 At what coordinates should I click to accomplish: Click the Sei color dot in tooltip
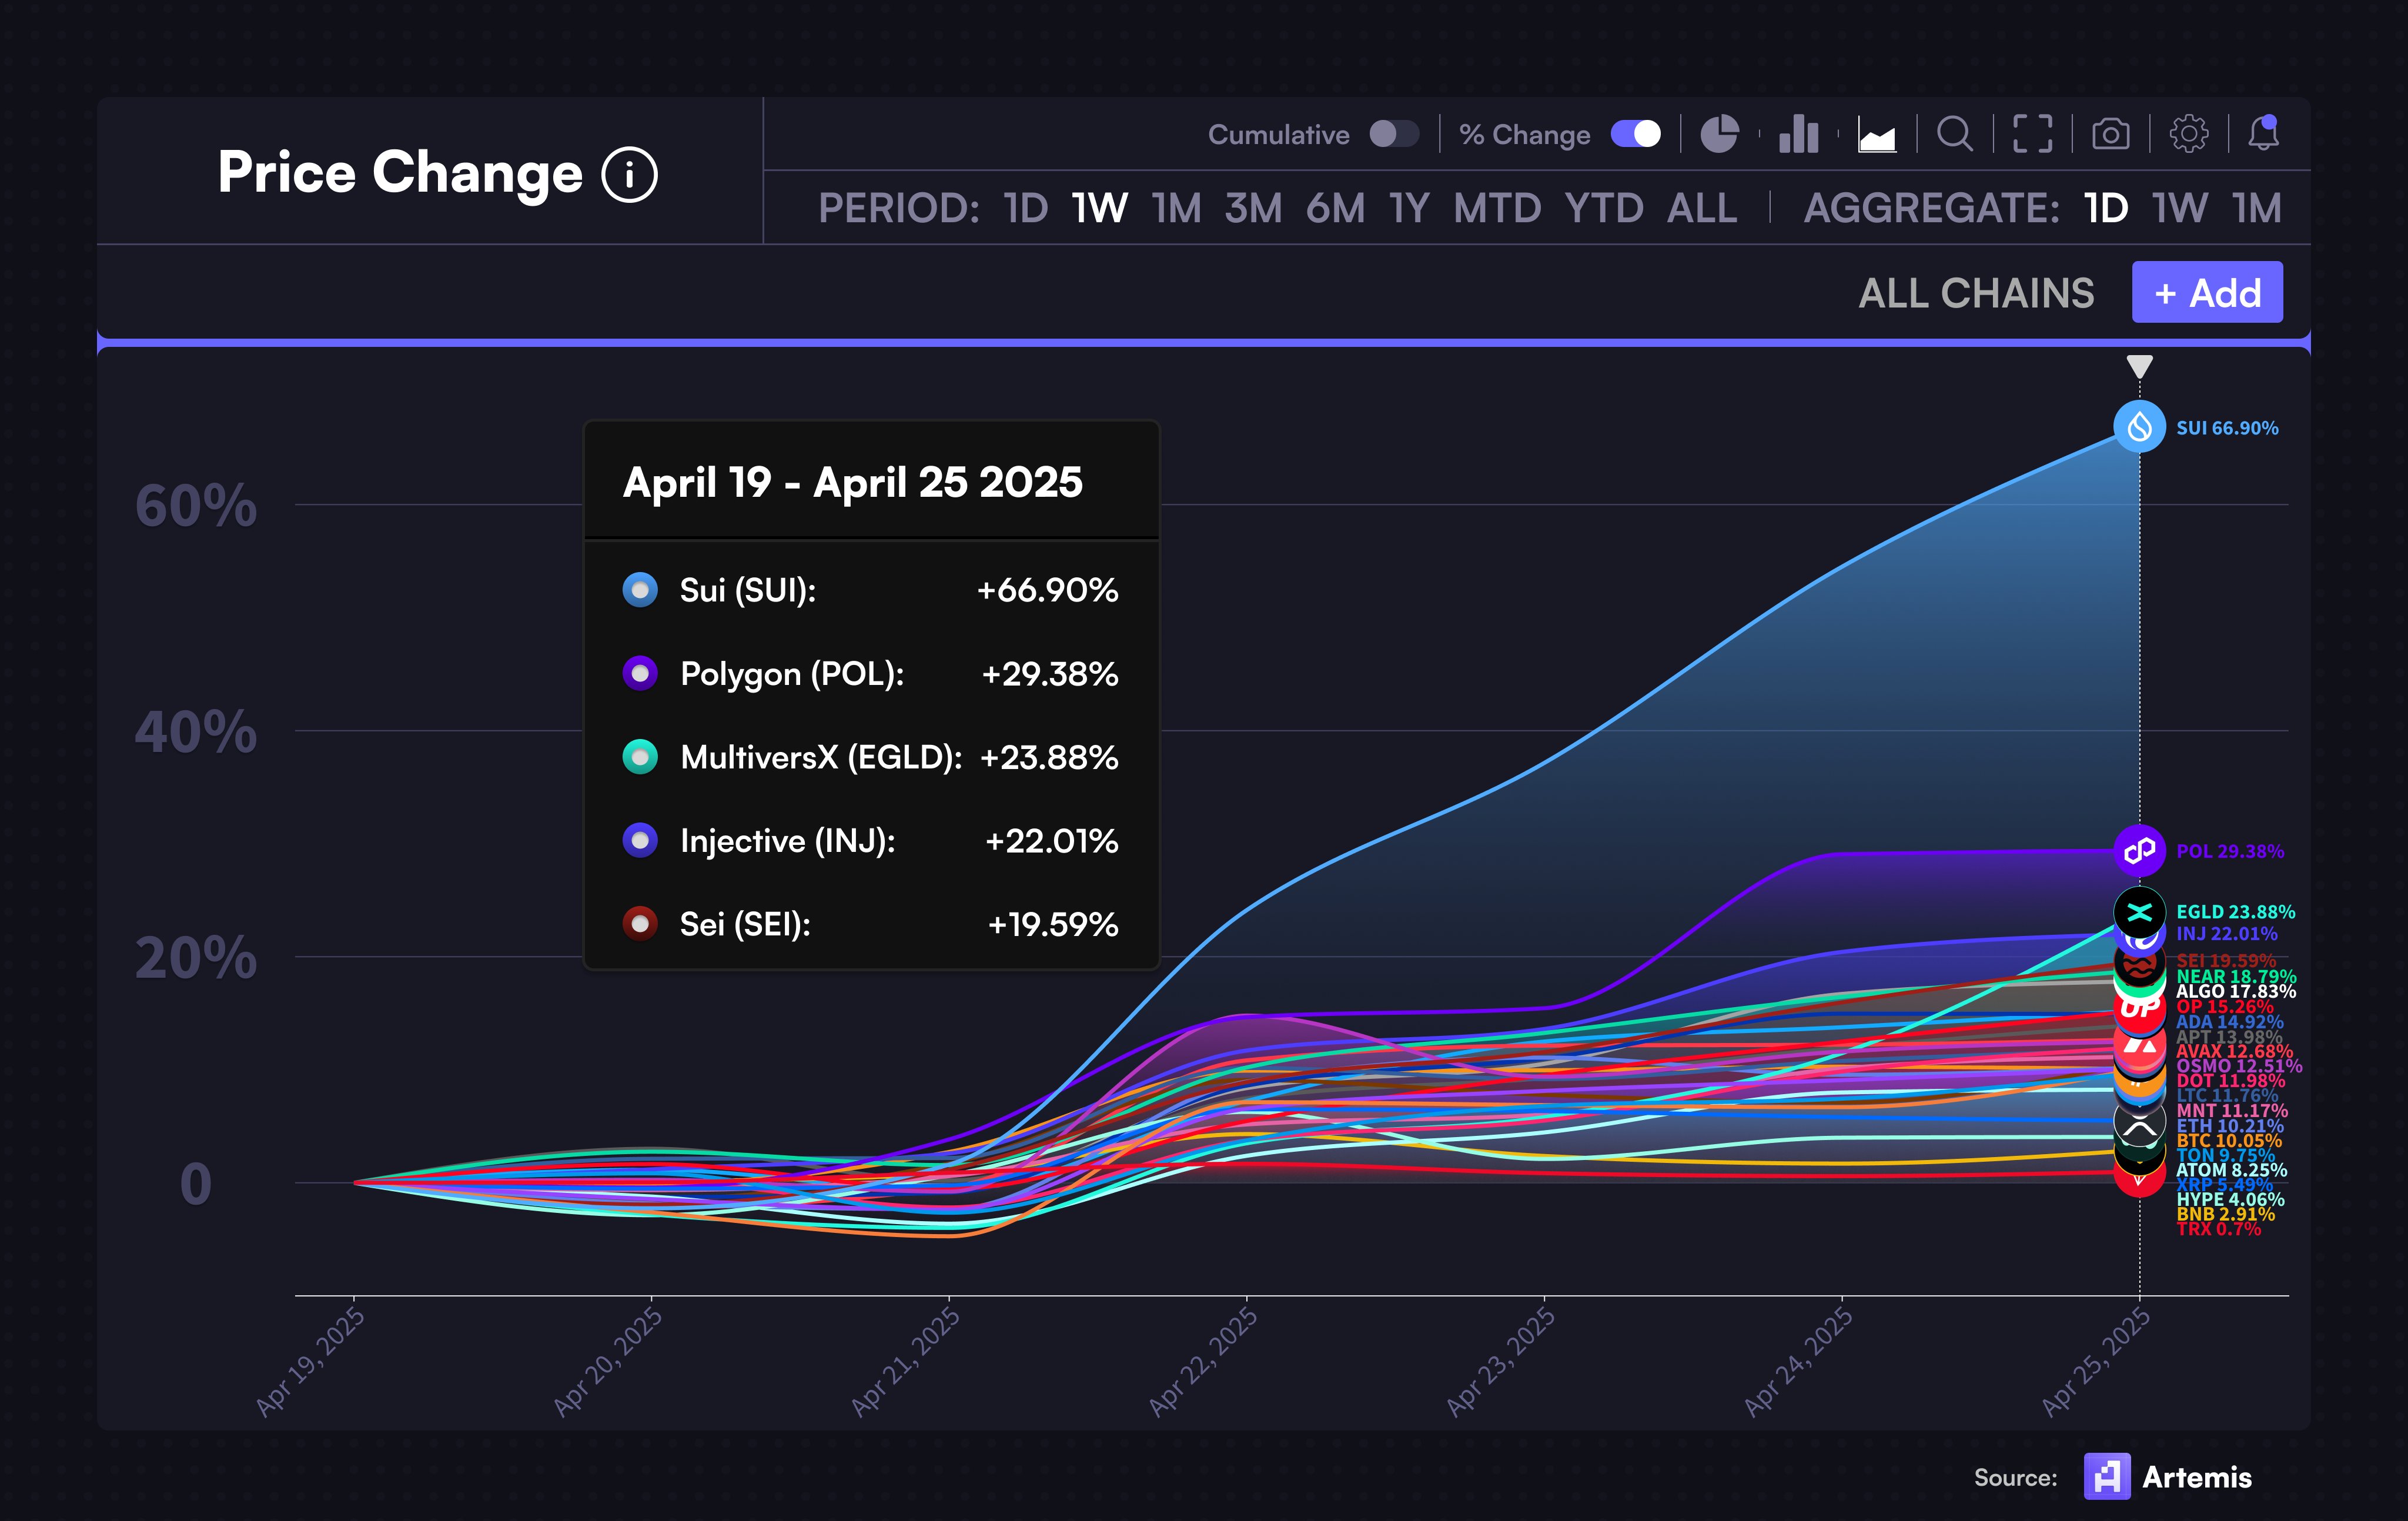(640, 924)
